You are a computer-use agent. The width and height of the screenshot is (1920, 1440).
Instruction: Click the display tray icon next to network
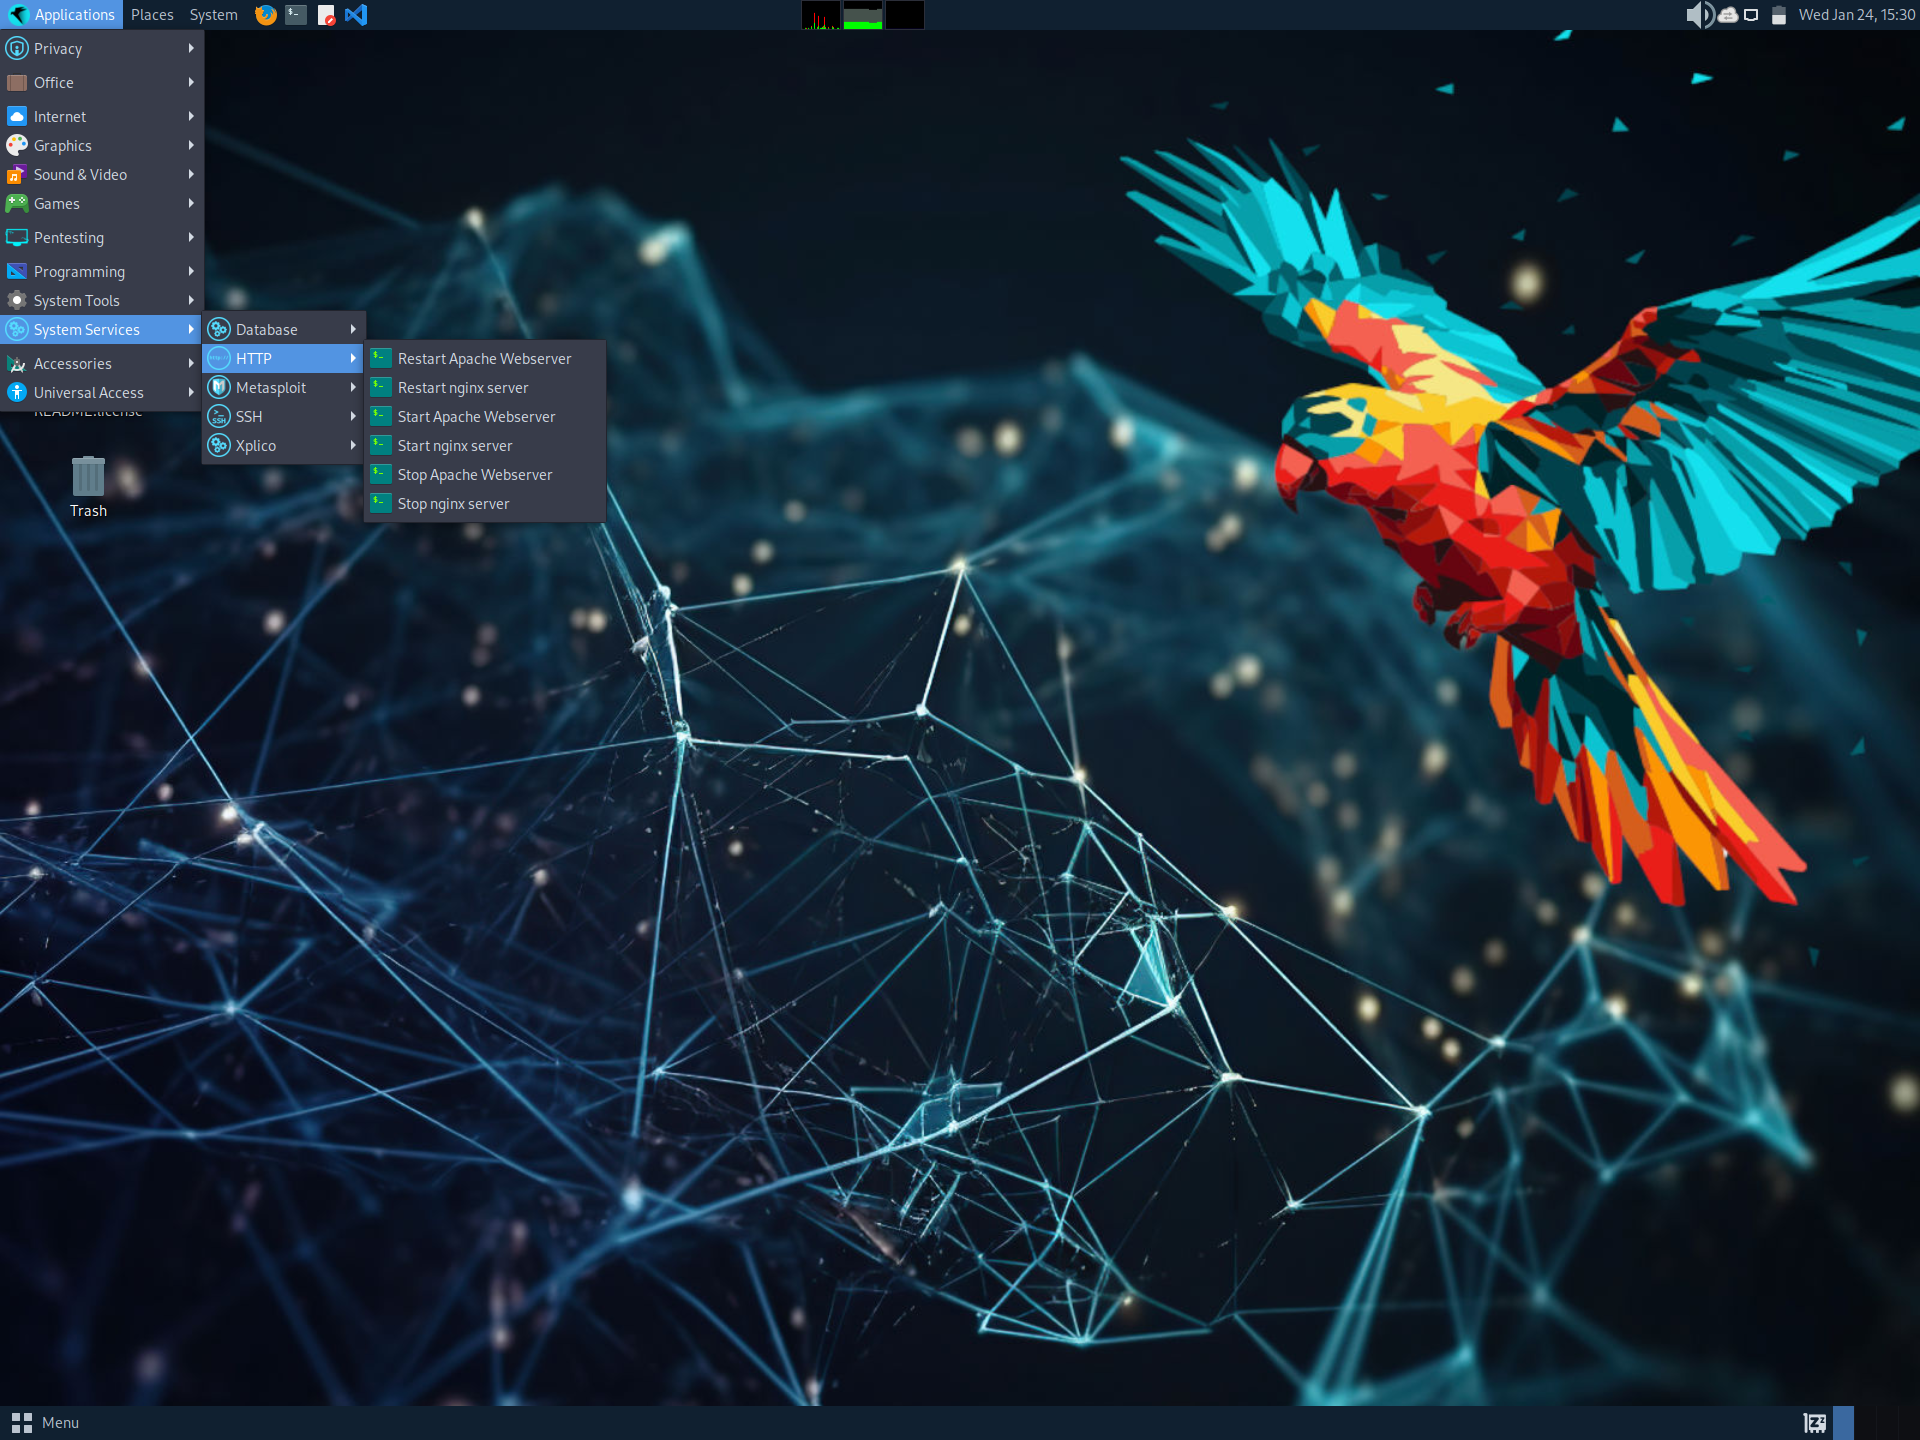pyautogui.click(x=1751, y=15)
